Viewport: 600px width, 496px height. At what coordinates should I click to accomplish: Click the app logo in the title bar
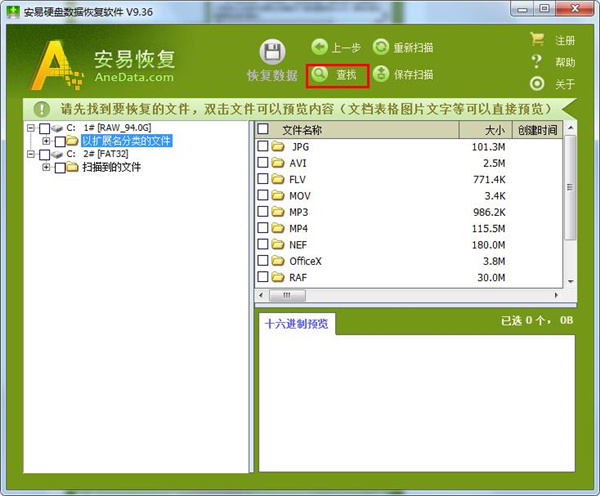point(13,12)
